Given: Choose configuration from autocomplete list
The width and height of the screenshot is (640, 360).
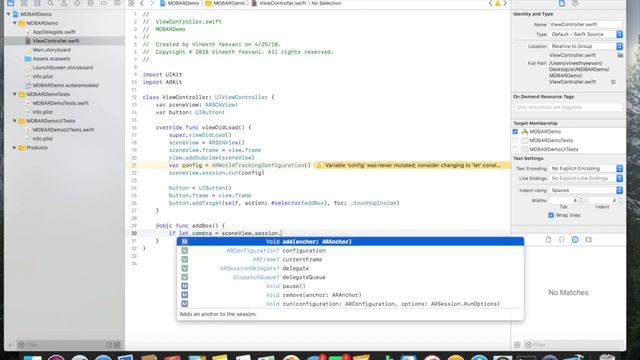Looking at the screenshot, I should pyautogui.click(x=350, y=251).
